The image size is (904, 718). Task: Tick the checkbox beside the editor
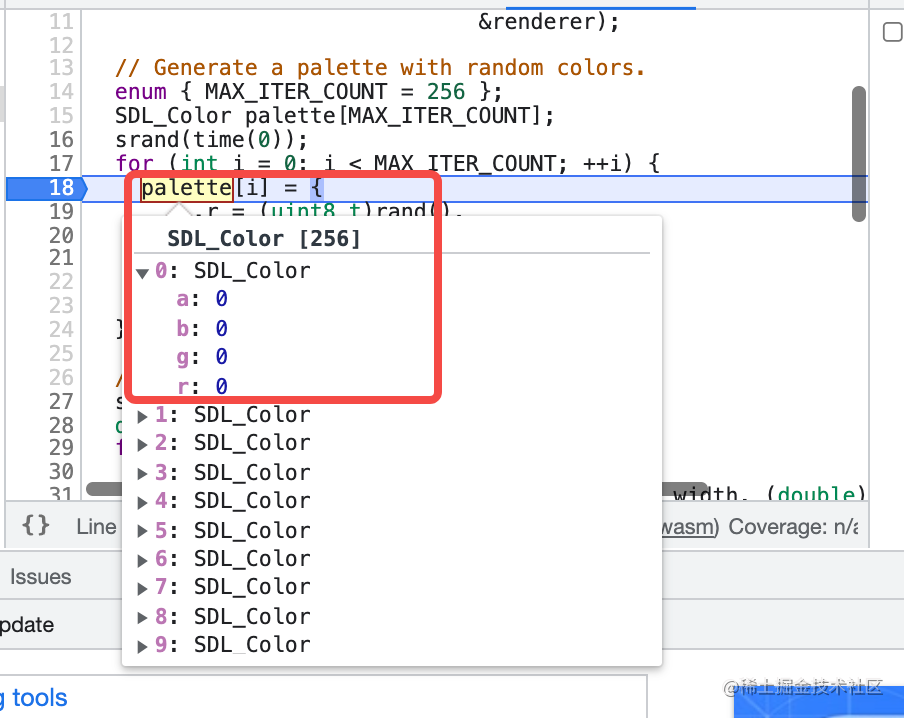893,32
